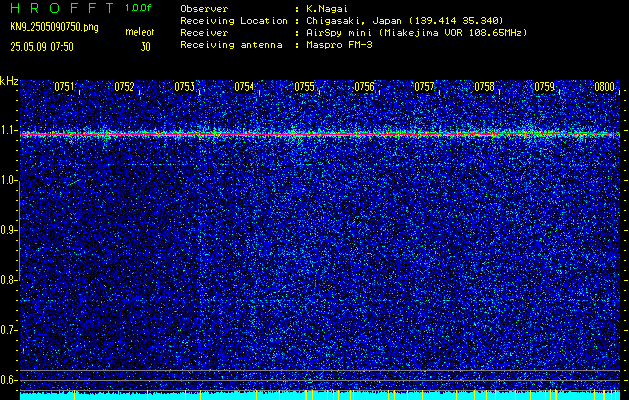Click the Receiving antenna field label

pyautogui.click(x=231, y=45)
